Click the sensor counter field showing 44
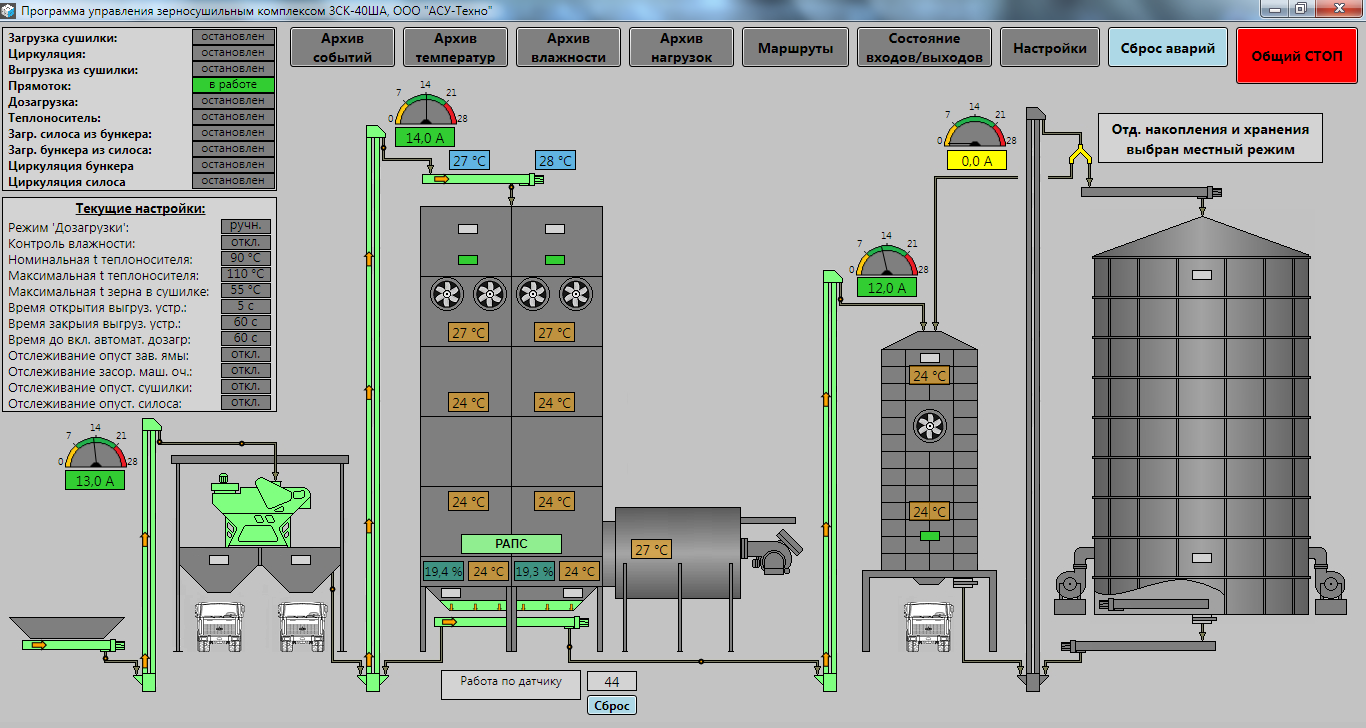The width and height of the screenshot is (1366, 728). pos(612,682)
